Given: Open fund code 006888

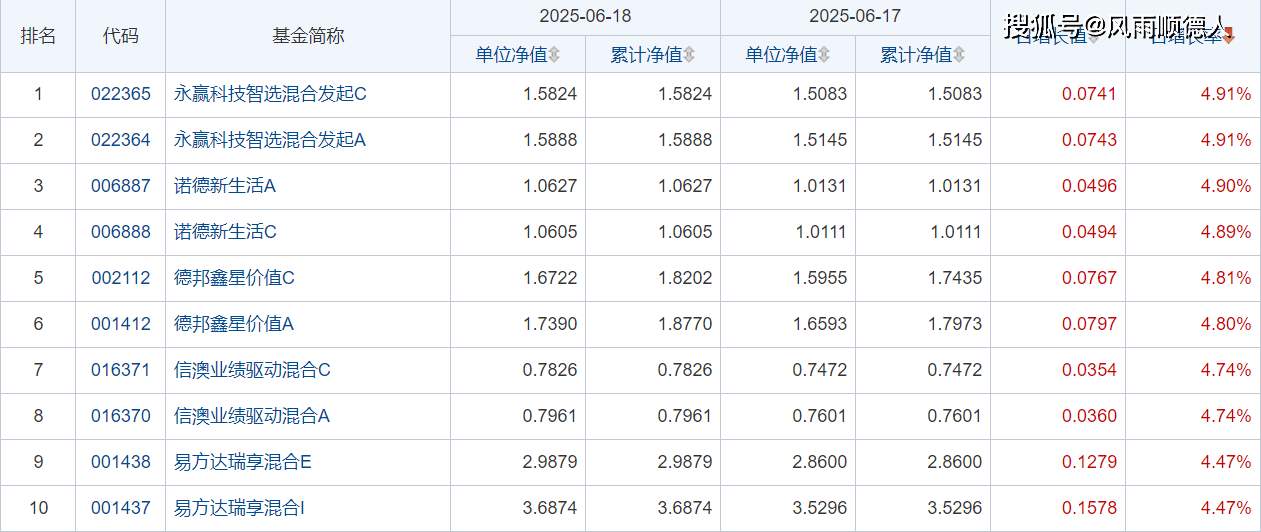Looking at the screenshot, I should [x=121, y=232].
